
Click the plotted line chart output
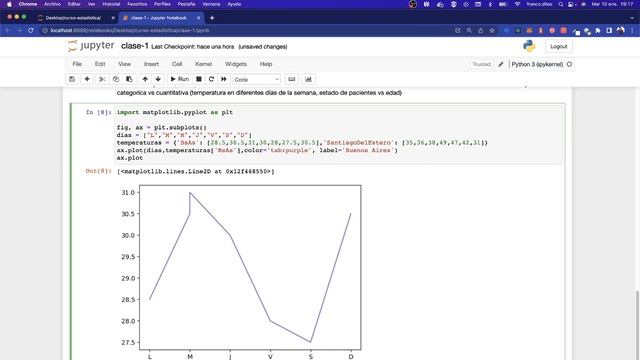pyautogui.click(x=241, y=271)
